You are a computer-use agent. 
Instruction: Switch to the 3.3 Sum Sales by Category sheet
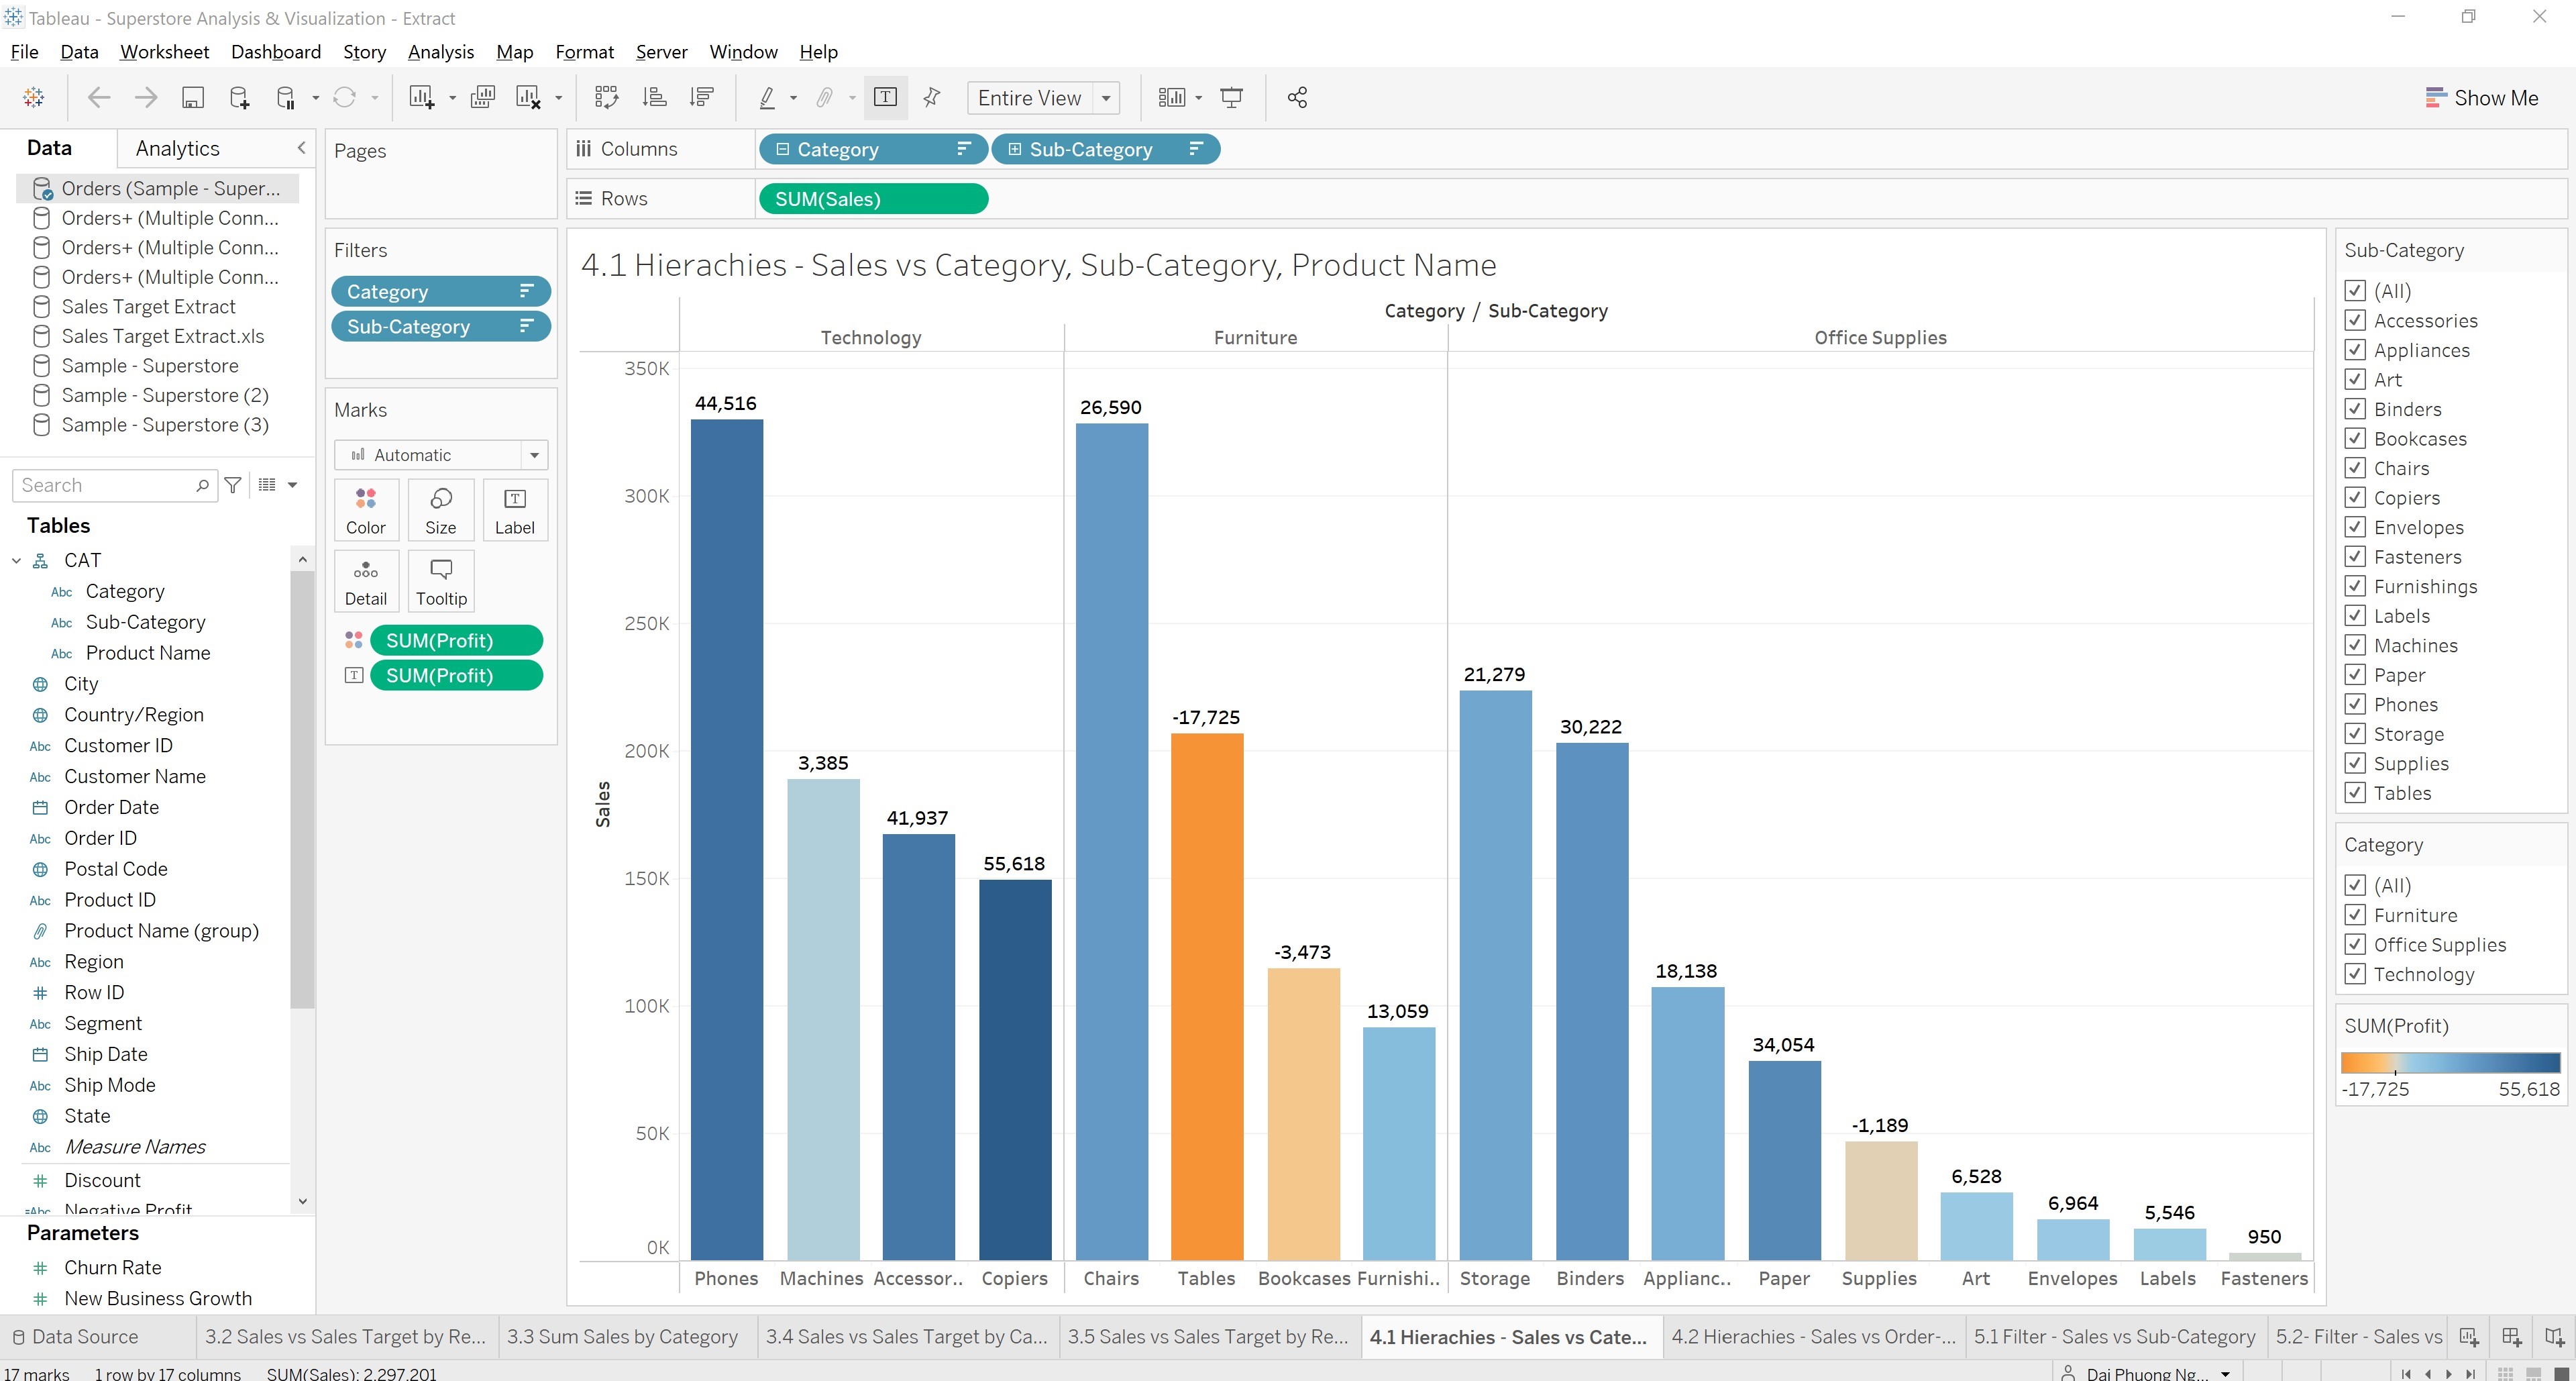coord(623,1337)
